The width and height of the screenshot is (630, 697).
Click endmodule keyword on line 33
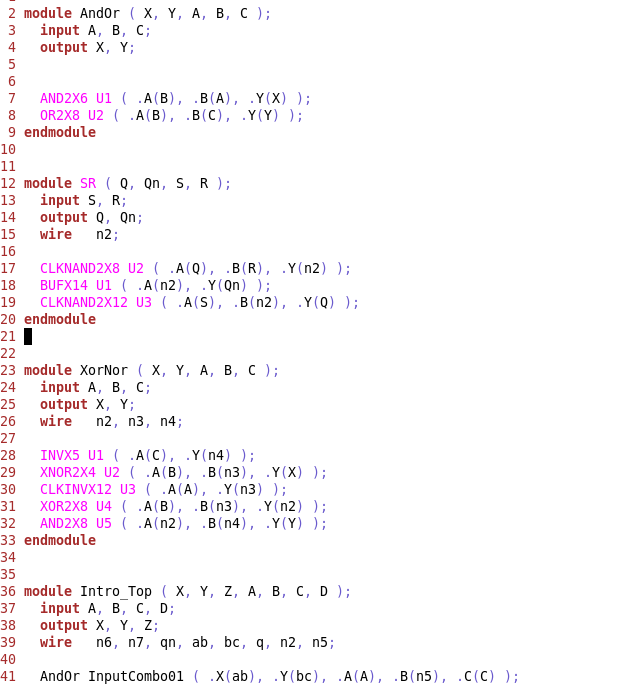click(60, 541)
